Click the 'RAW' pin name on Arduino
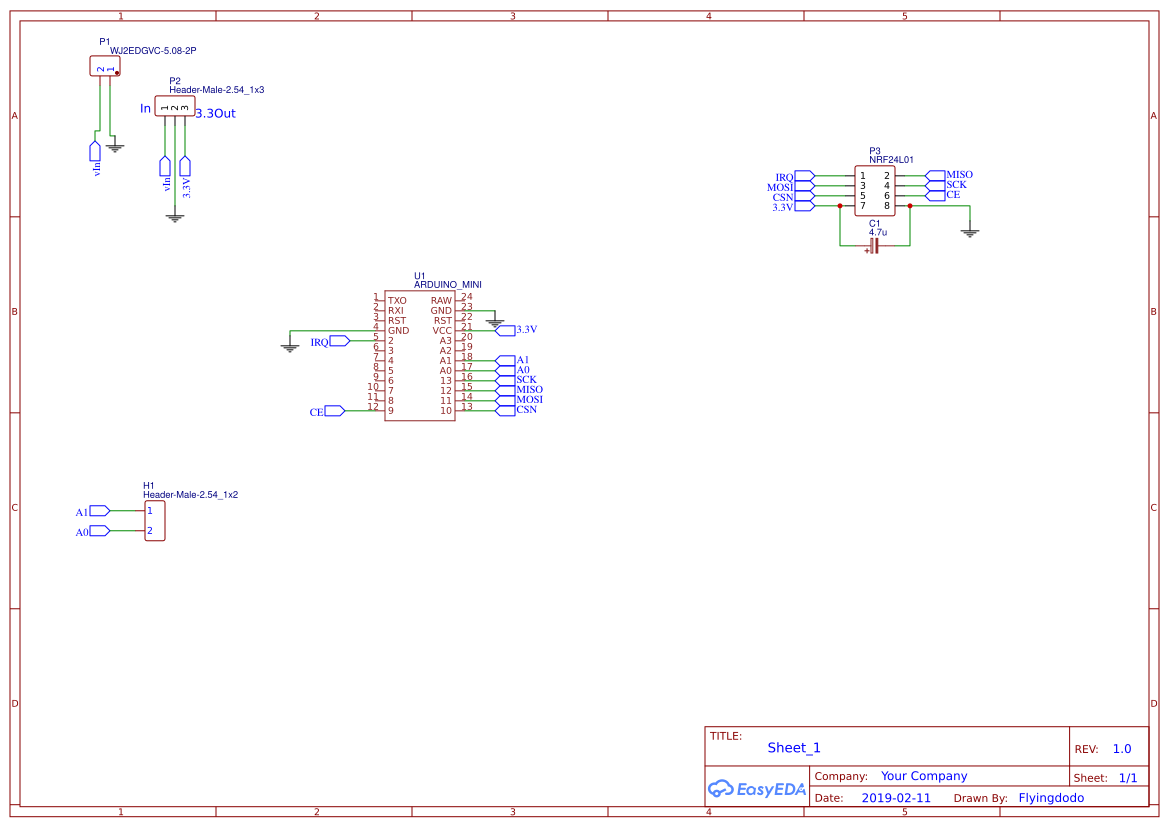The height and width of the screenshot is (827, 1169). coord(441,301)
